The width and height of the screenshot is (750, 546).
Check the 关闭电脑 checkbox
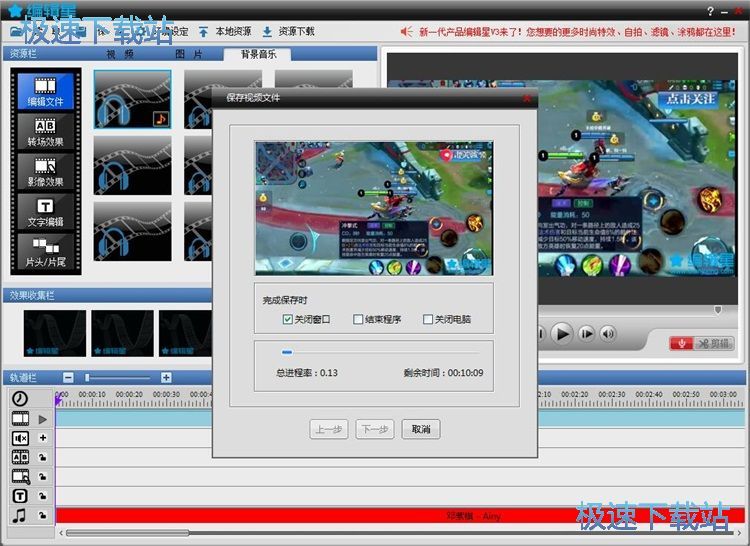click(x=428, y=319)
